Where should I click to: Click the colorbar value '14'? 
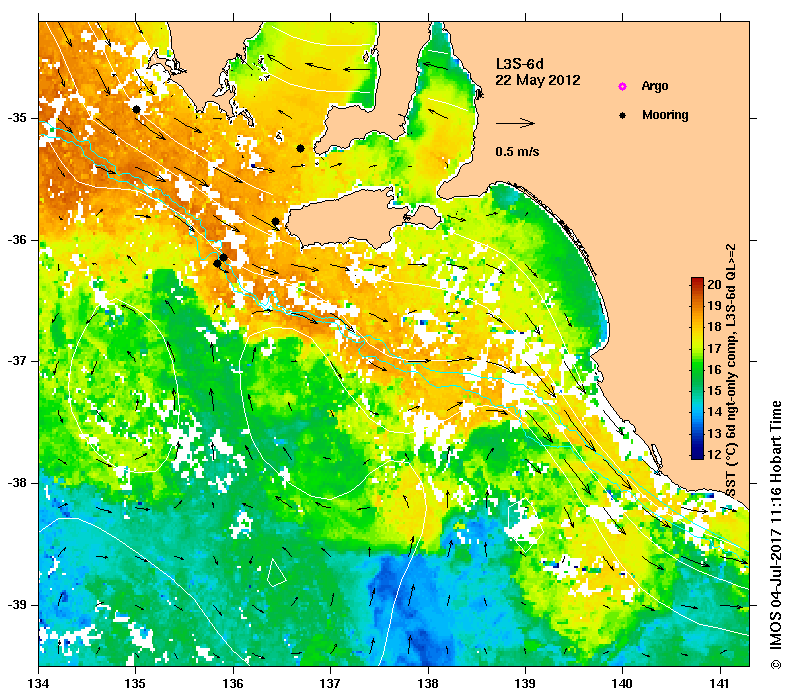point(714,412)
